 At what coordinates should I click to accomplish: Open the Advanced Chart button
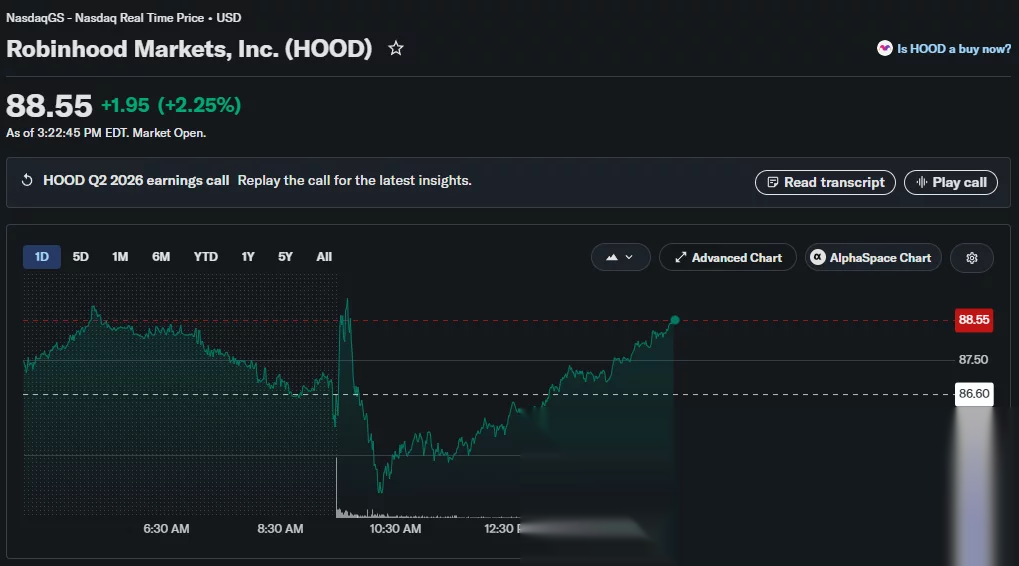(x=727, y=257)
